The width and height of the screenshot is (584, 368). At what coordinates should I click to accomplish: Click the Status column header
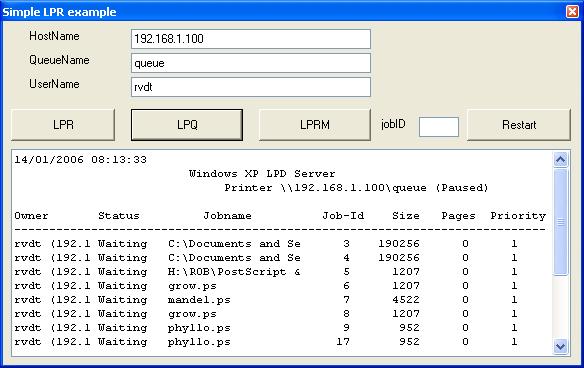119,216
